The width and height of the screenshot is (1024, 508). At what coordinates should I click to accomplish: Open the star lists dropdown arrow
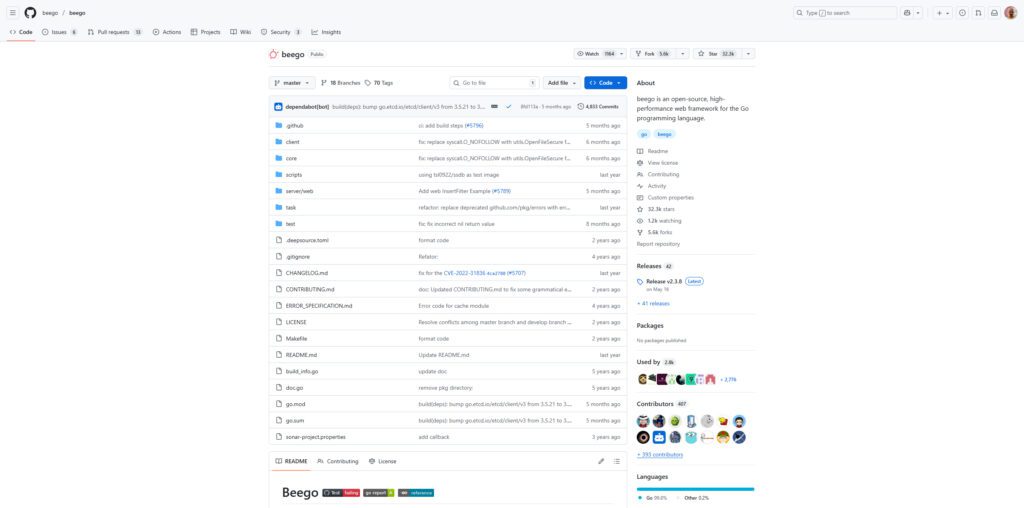(748, 54)
